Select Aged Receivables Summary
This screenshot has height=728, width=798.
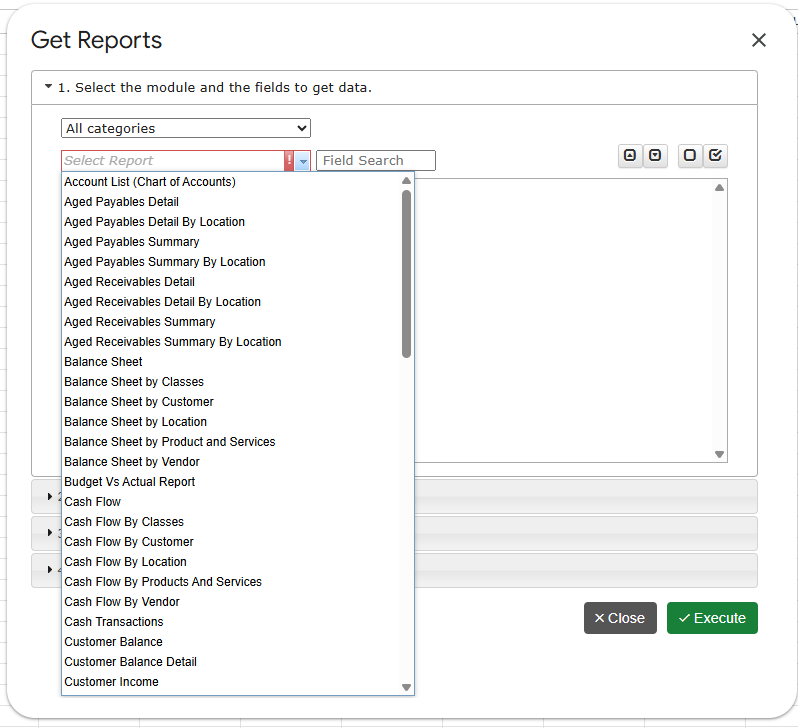click(232, 322)
